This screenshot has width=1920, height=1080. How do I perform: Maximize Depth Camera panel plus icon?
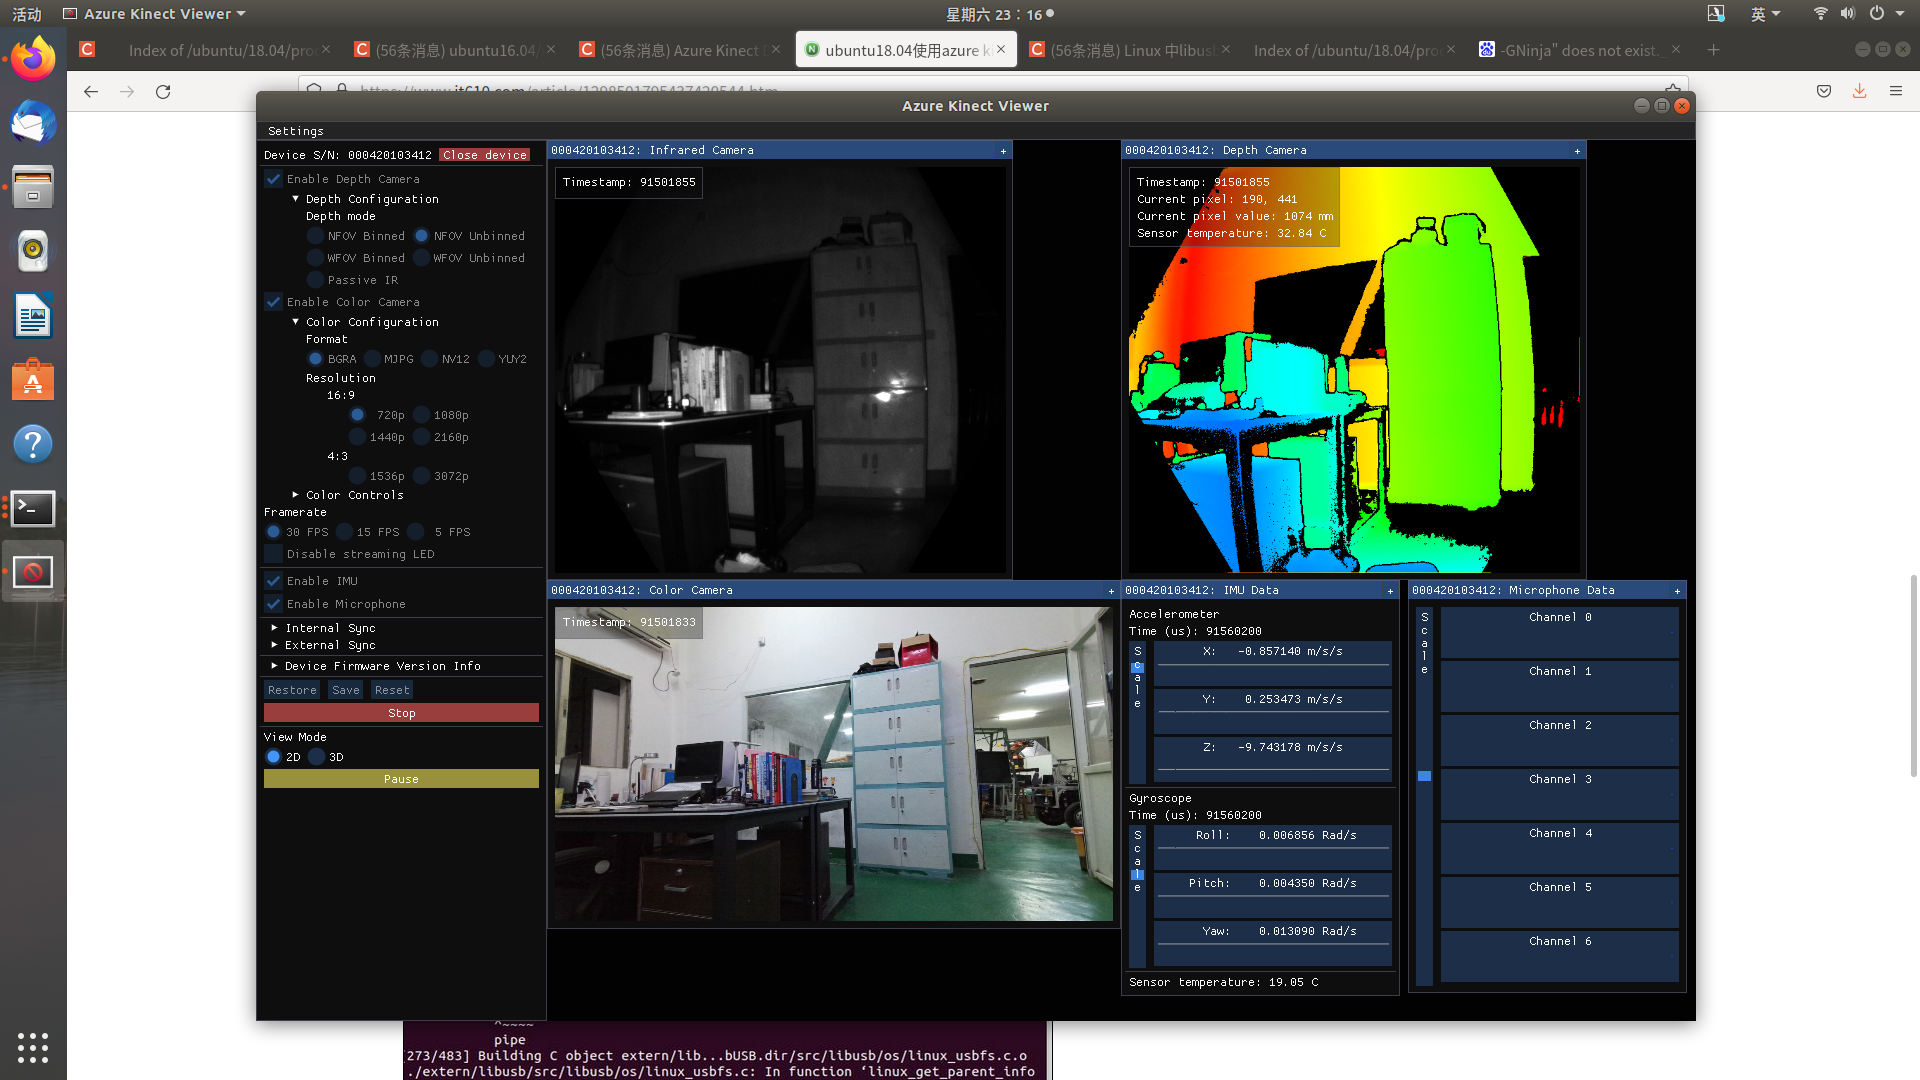click(1577, 151)
